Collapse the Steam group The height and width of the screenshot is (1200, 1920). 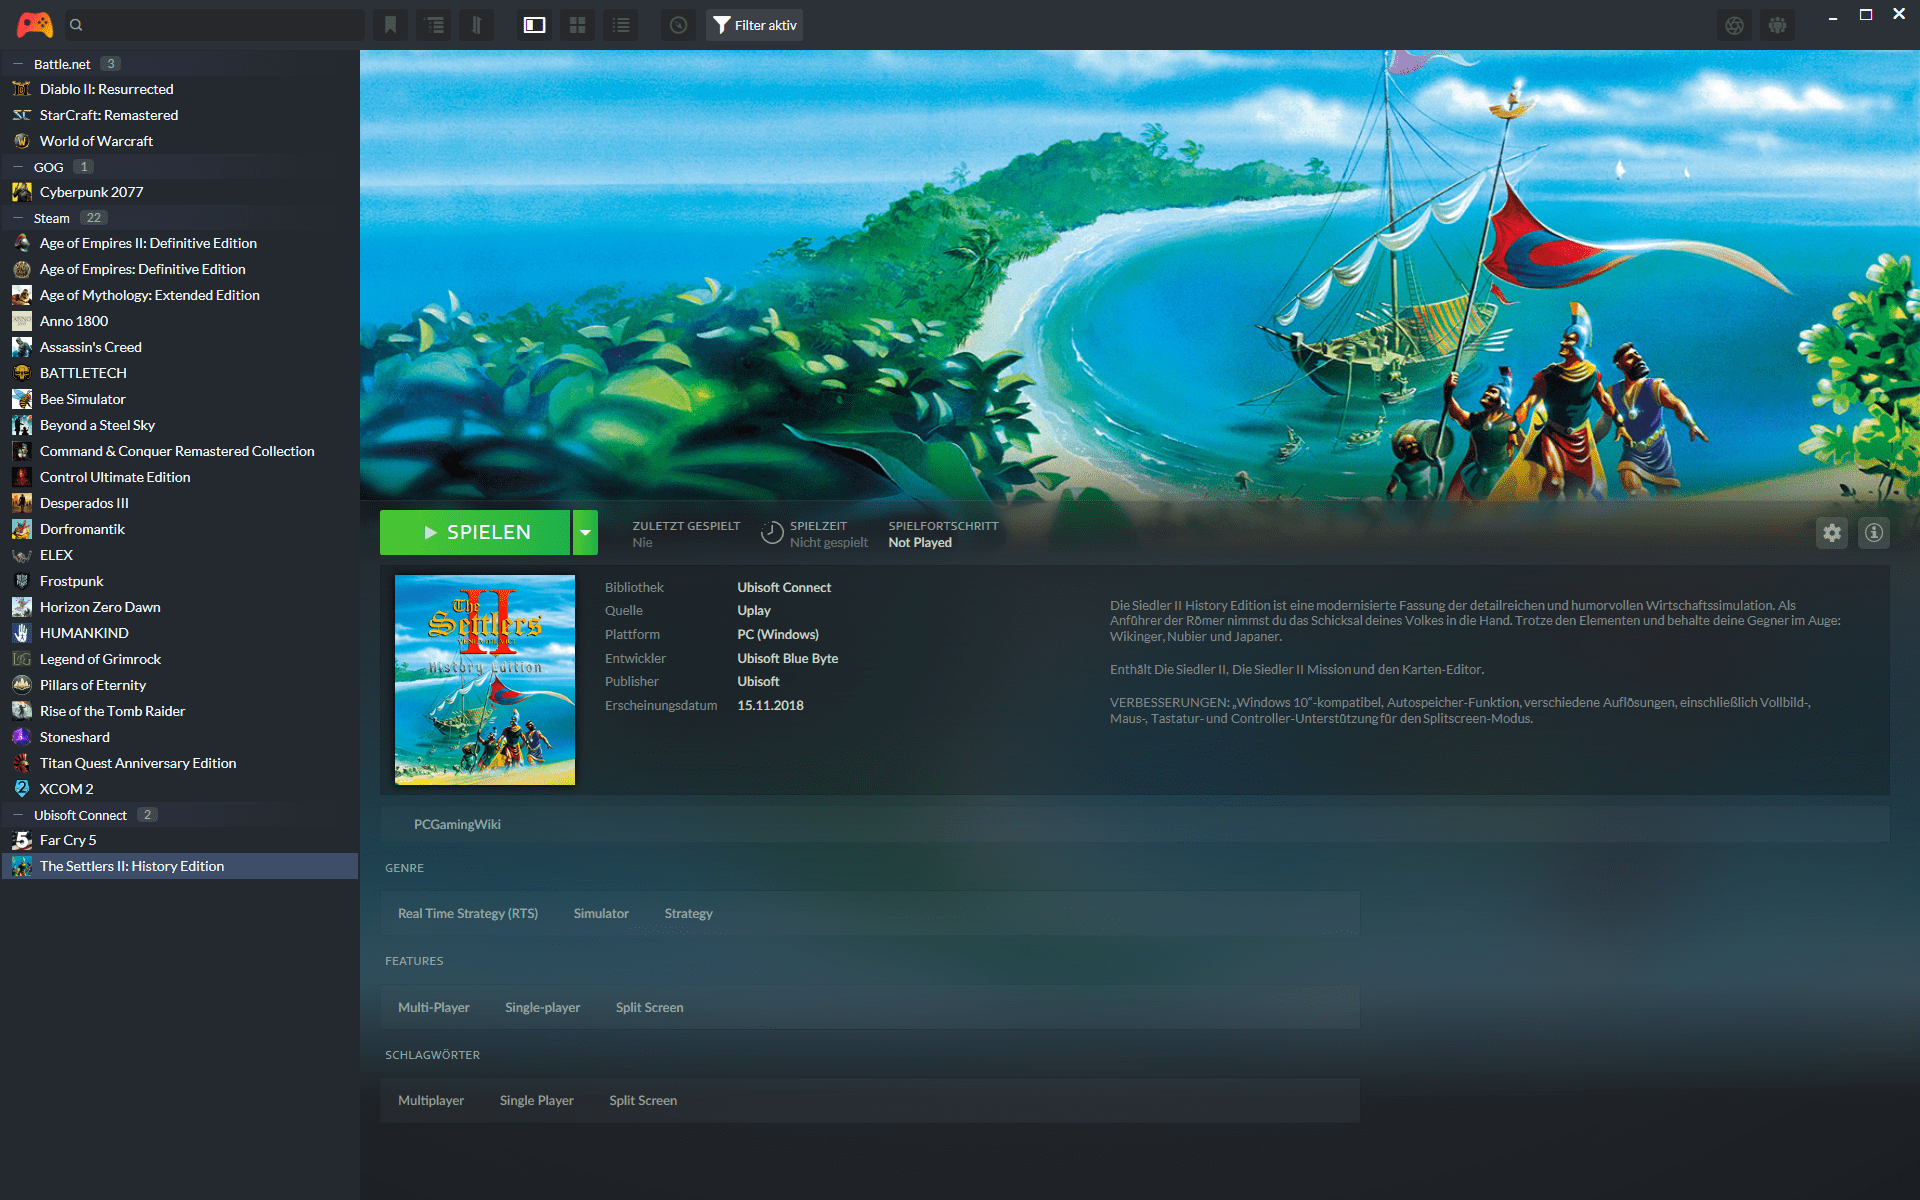pyautogui.click(x=18, y=218)
